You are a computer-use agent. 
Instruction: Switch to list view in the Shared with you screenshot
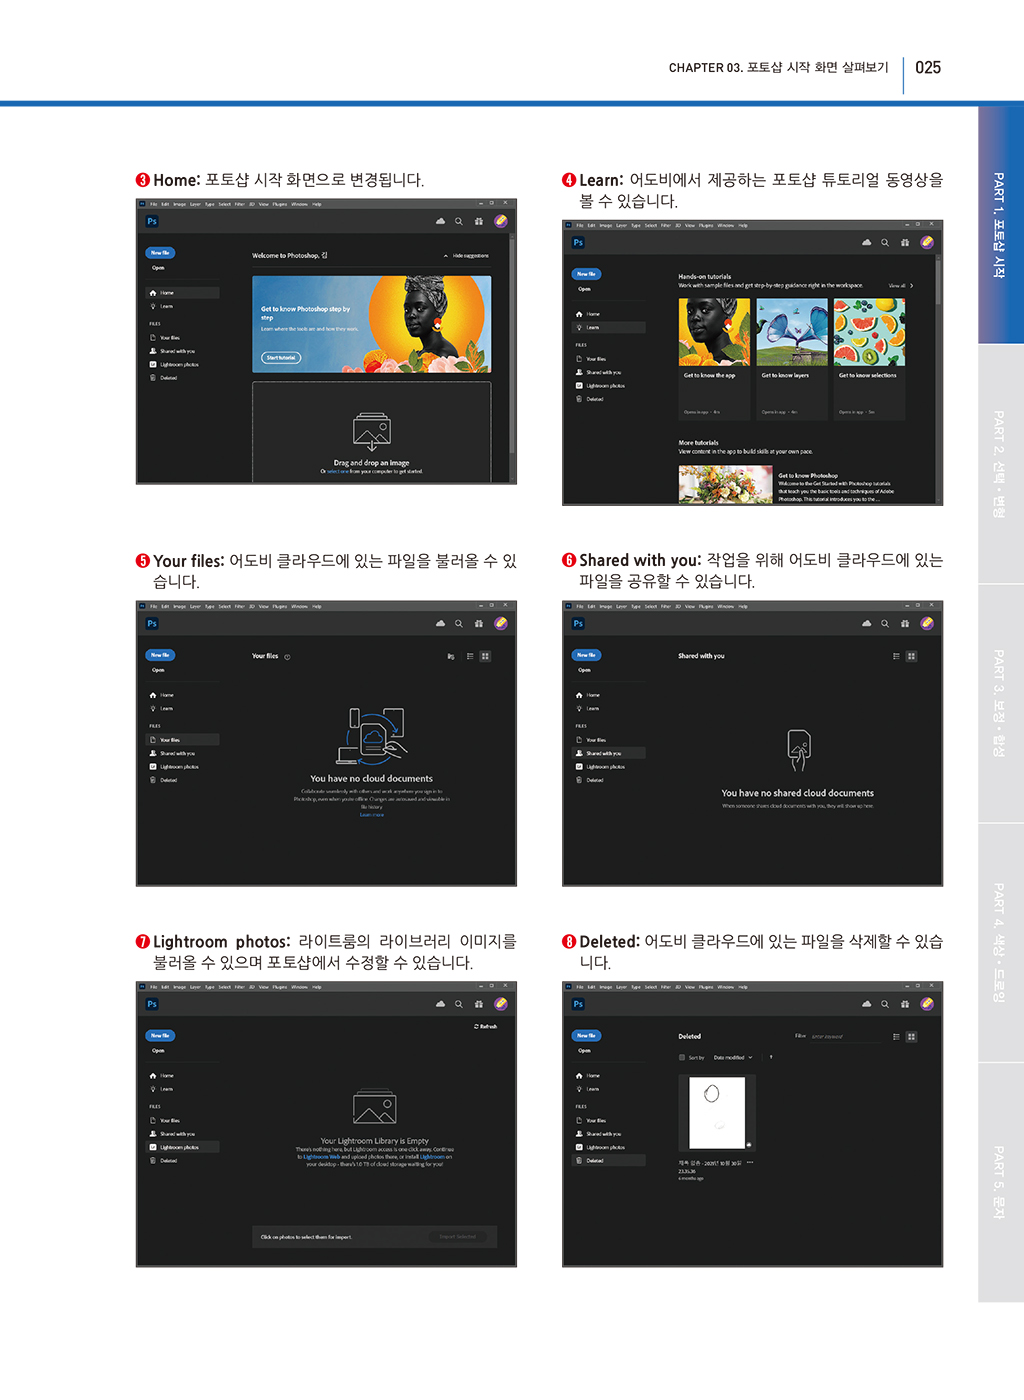pos(896,656)
